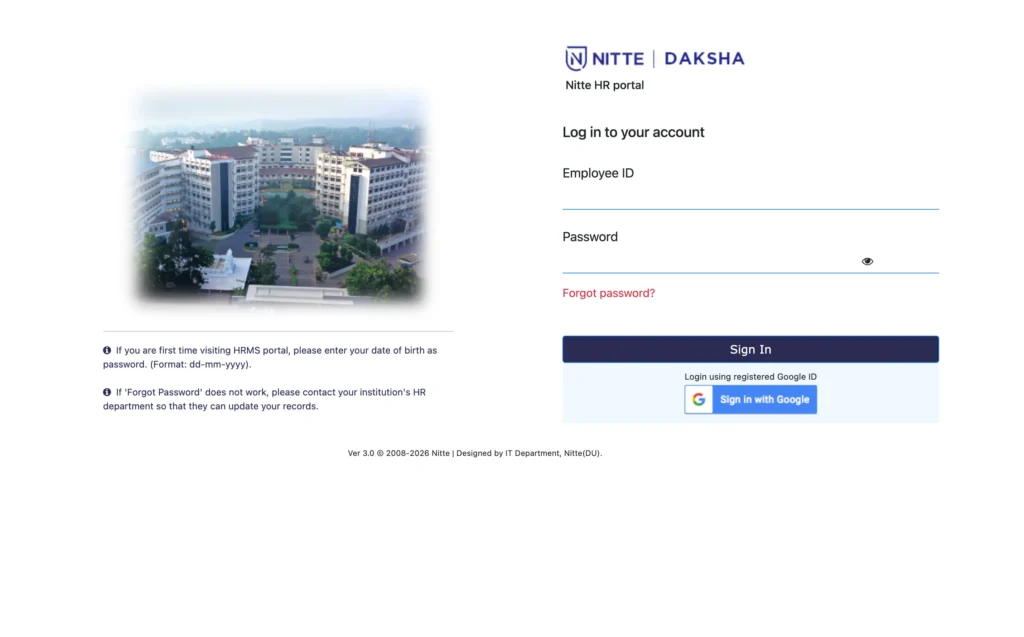The height and width of the screenshot is (637, 1024).
Task: Click the info icon beside first-time visitor note
Action: pos(107,350)
